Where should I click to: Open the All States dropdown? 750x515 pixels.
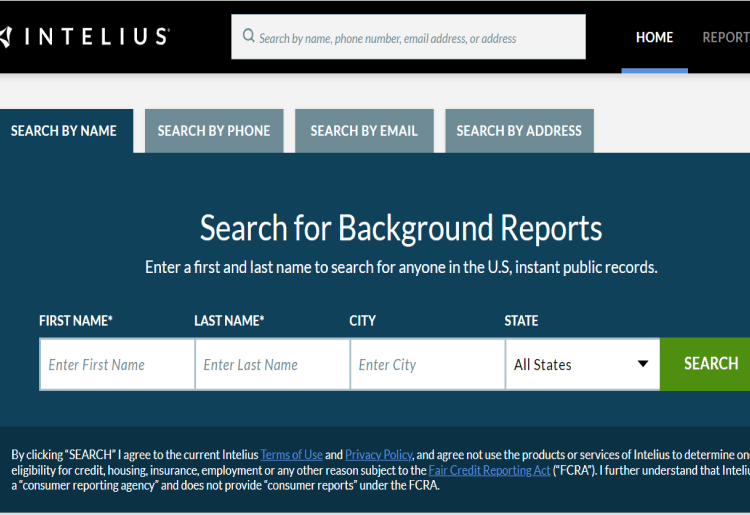(x=583, y=364)
